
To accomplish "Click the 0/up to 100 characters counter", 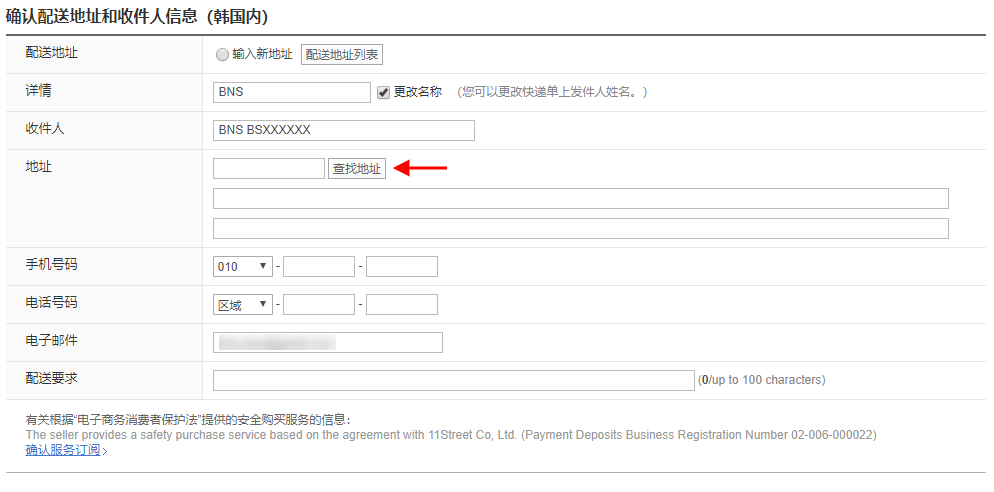I will pyautogui.click(x=762, y=380).
